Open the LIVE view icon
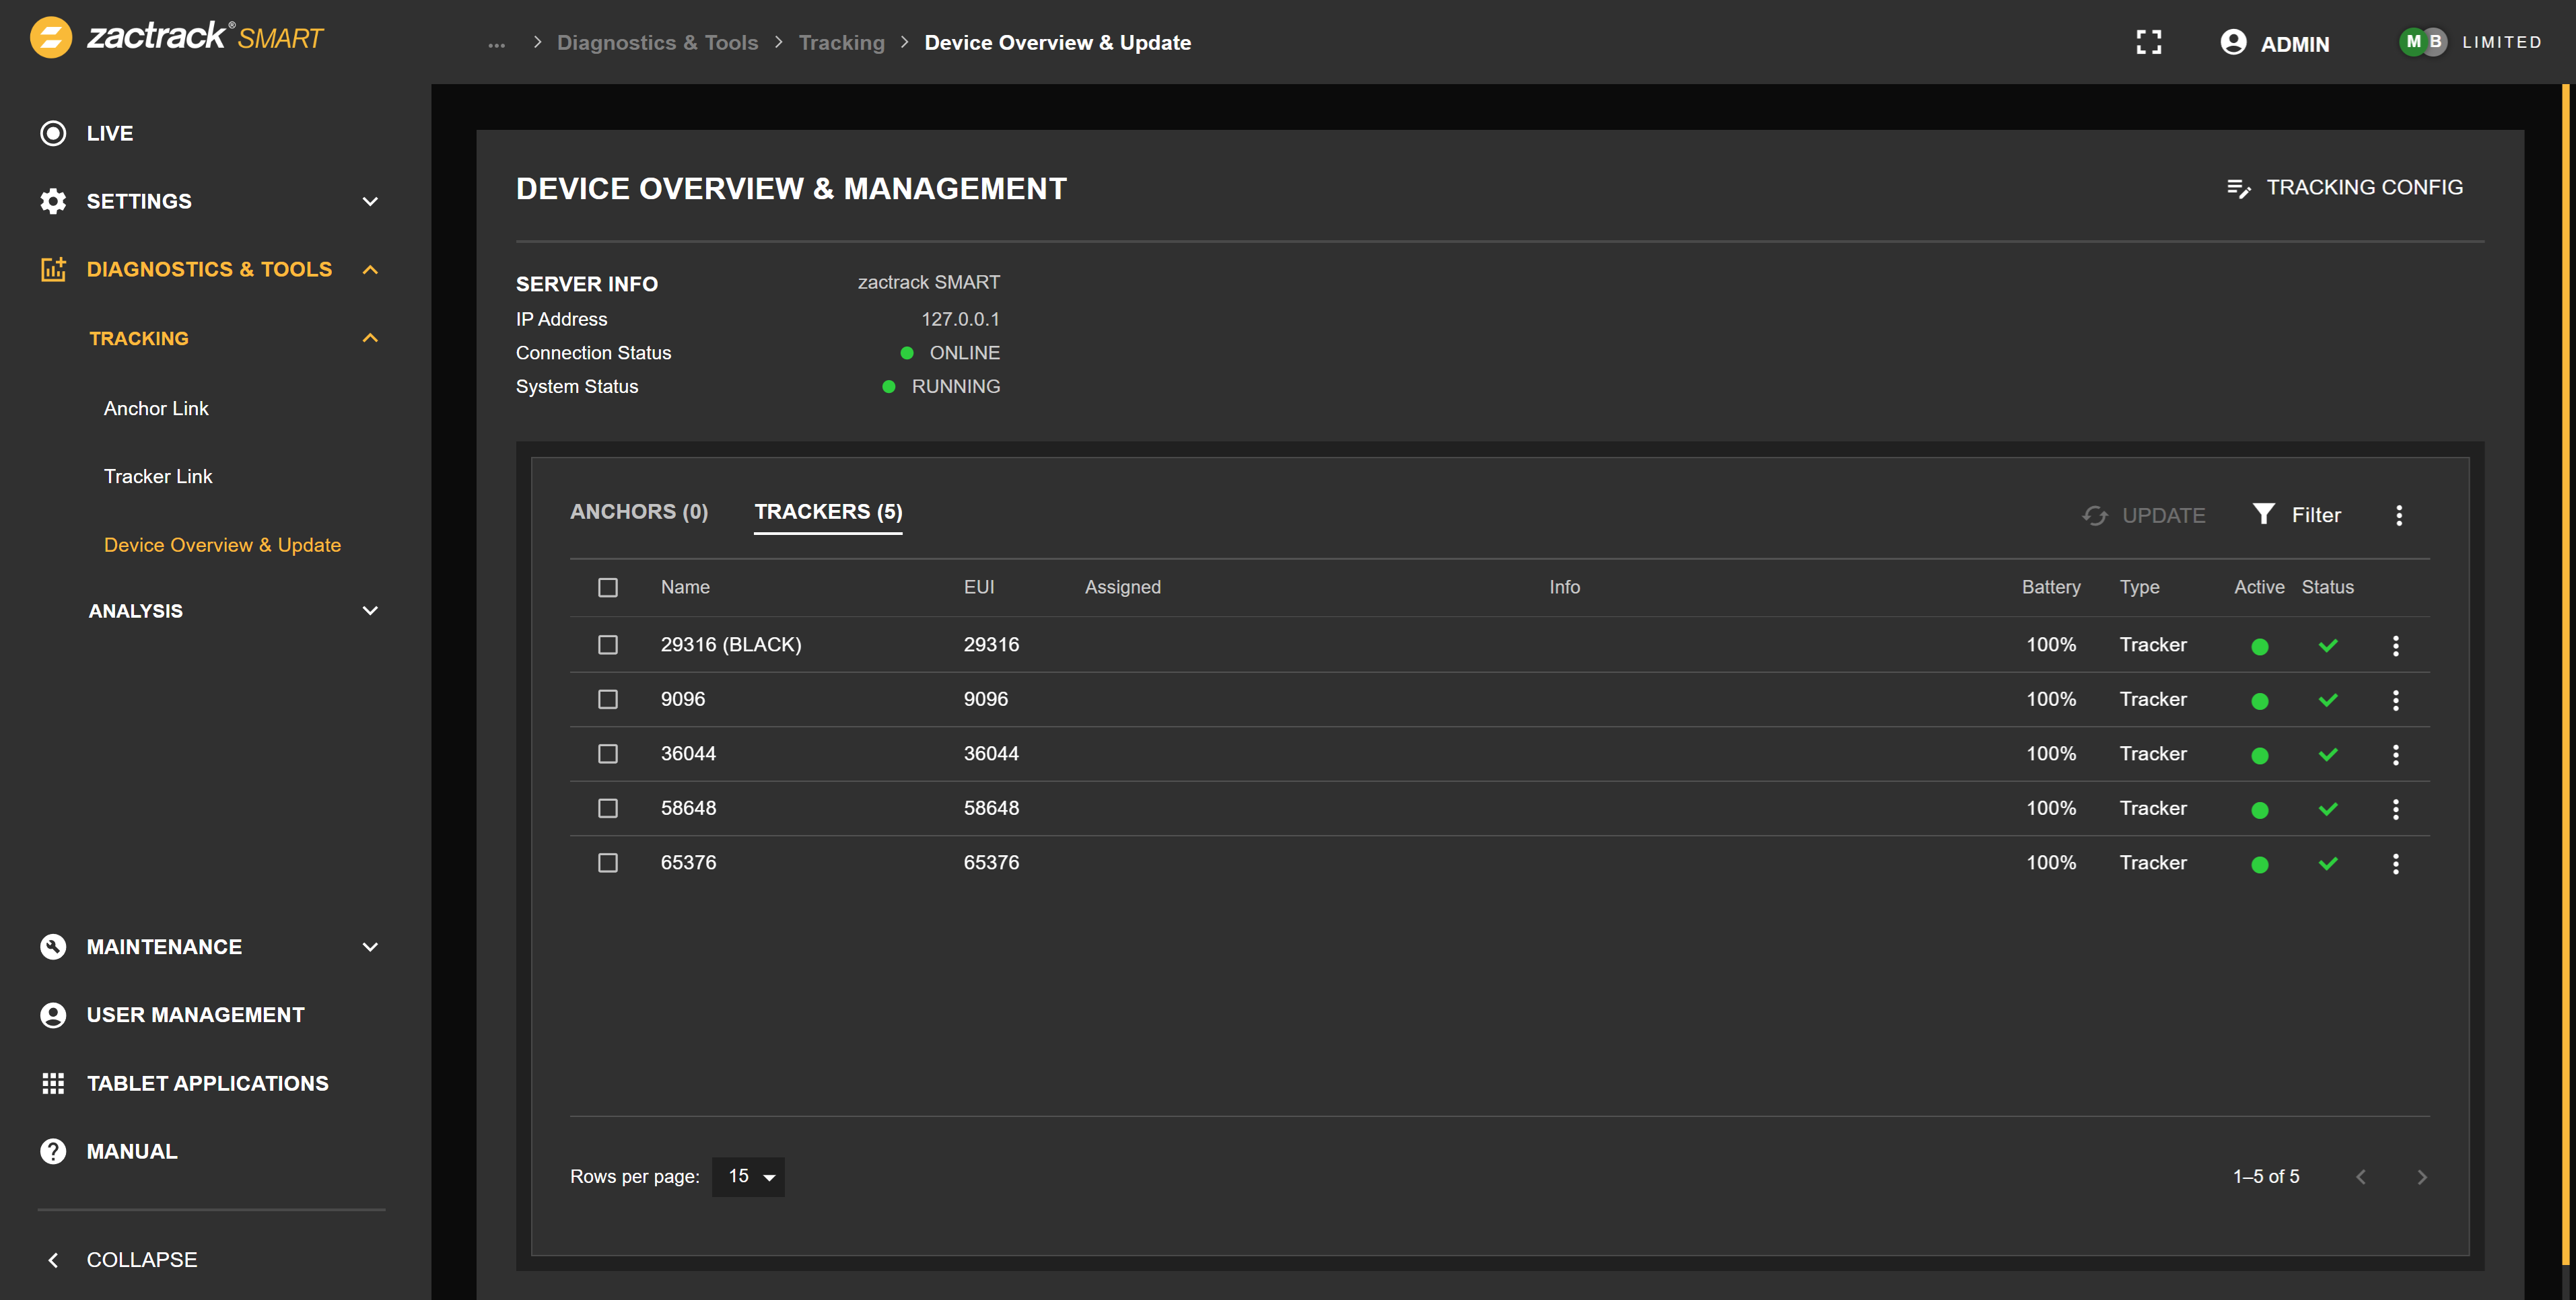The image size is (2576, 1300). 53,133
